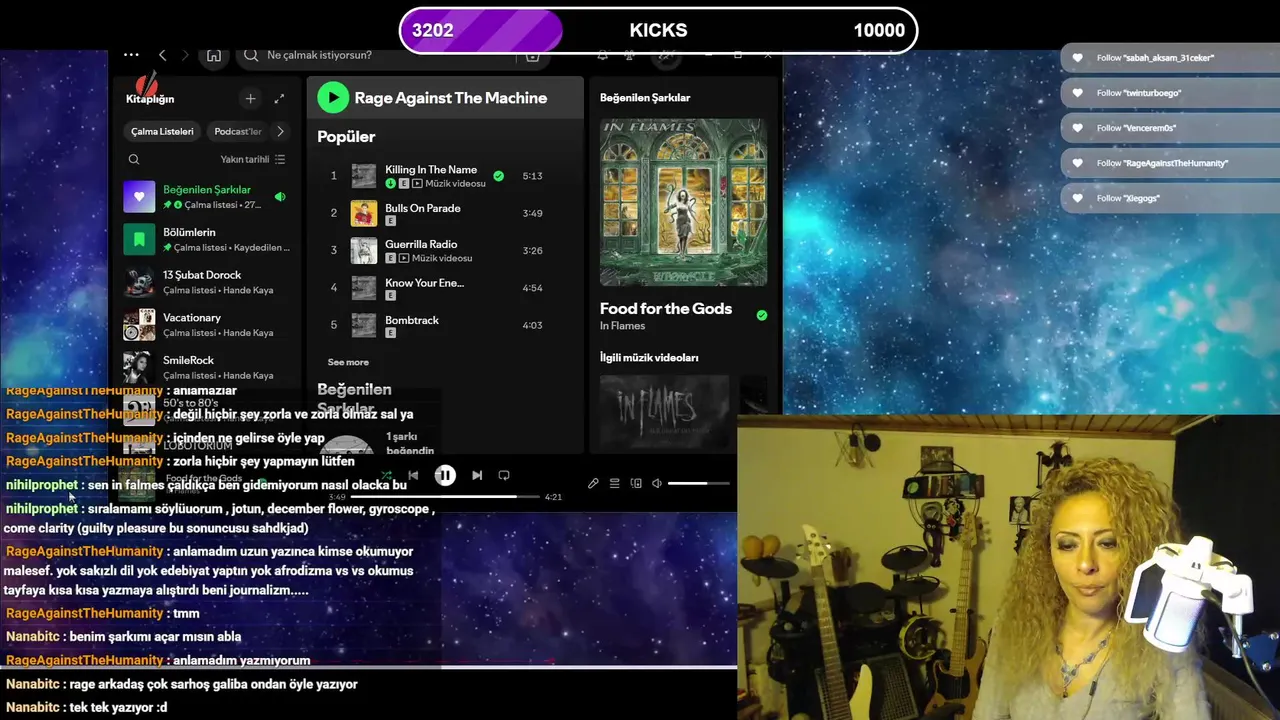Toggle liked checkmark on Killing In The Name
The height and width of the screenshot is (720, 1280).
(x=498, y=176)
